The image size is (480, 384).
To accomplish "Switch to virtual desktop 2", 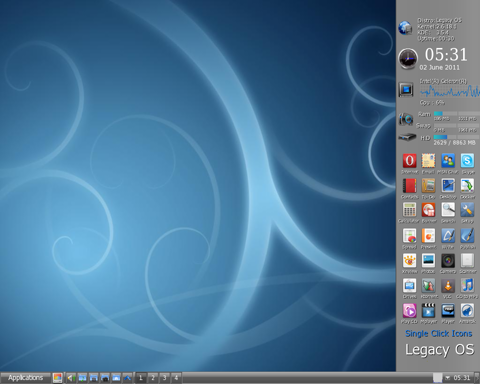I will pyautogui.click(x=153, y=378).
